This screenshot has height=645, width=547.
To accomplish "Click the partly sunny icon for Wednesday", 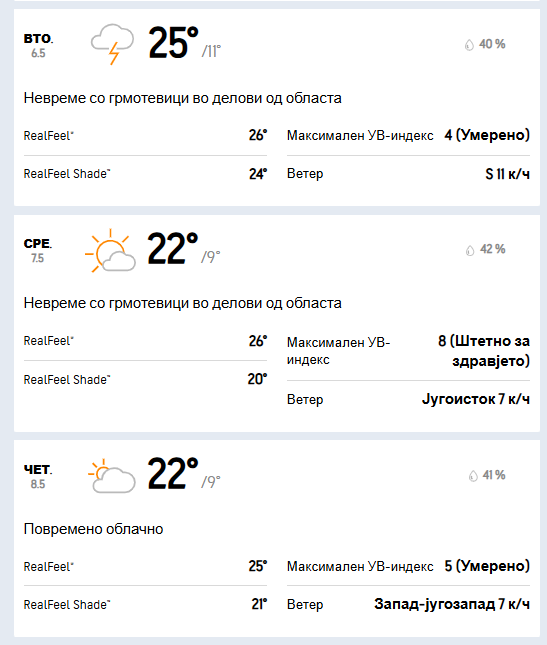I will click(110, 250).
